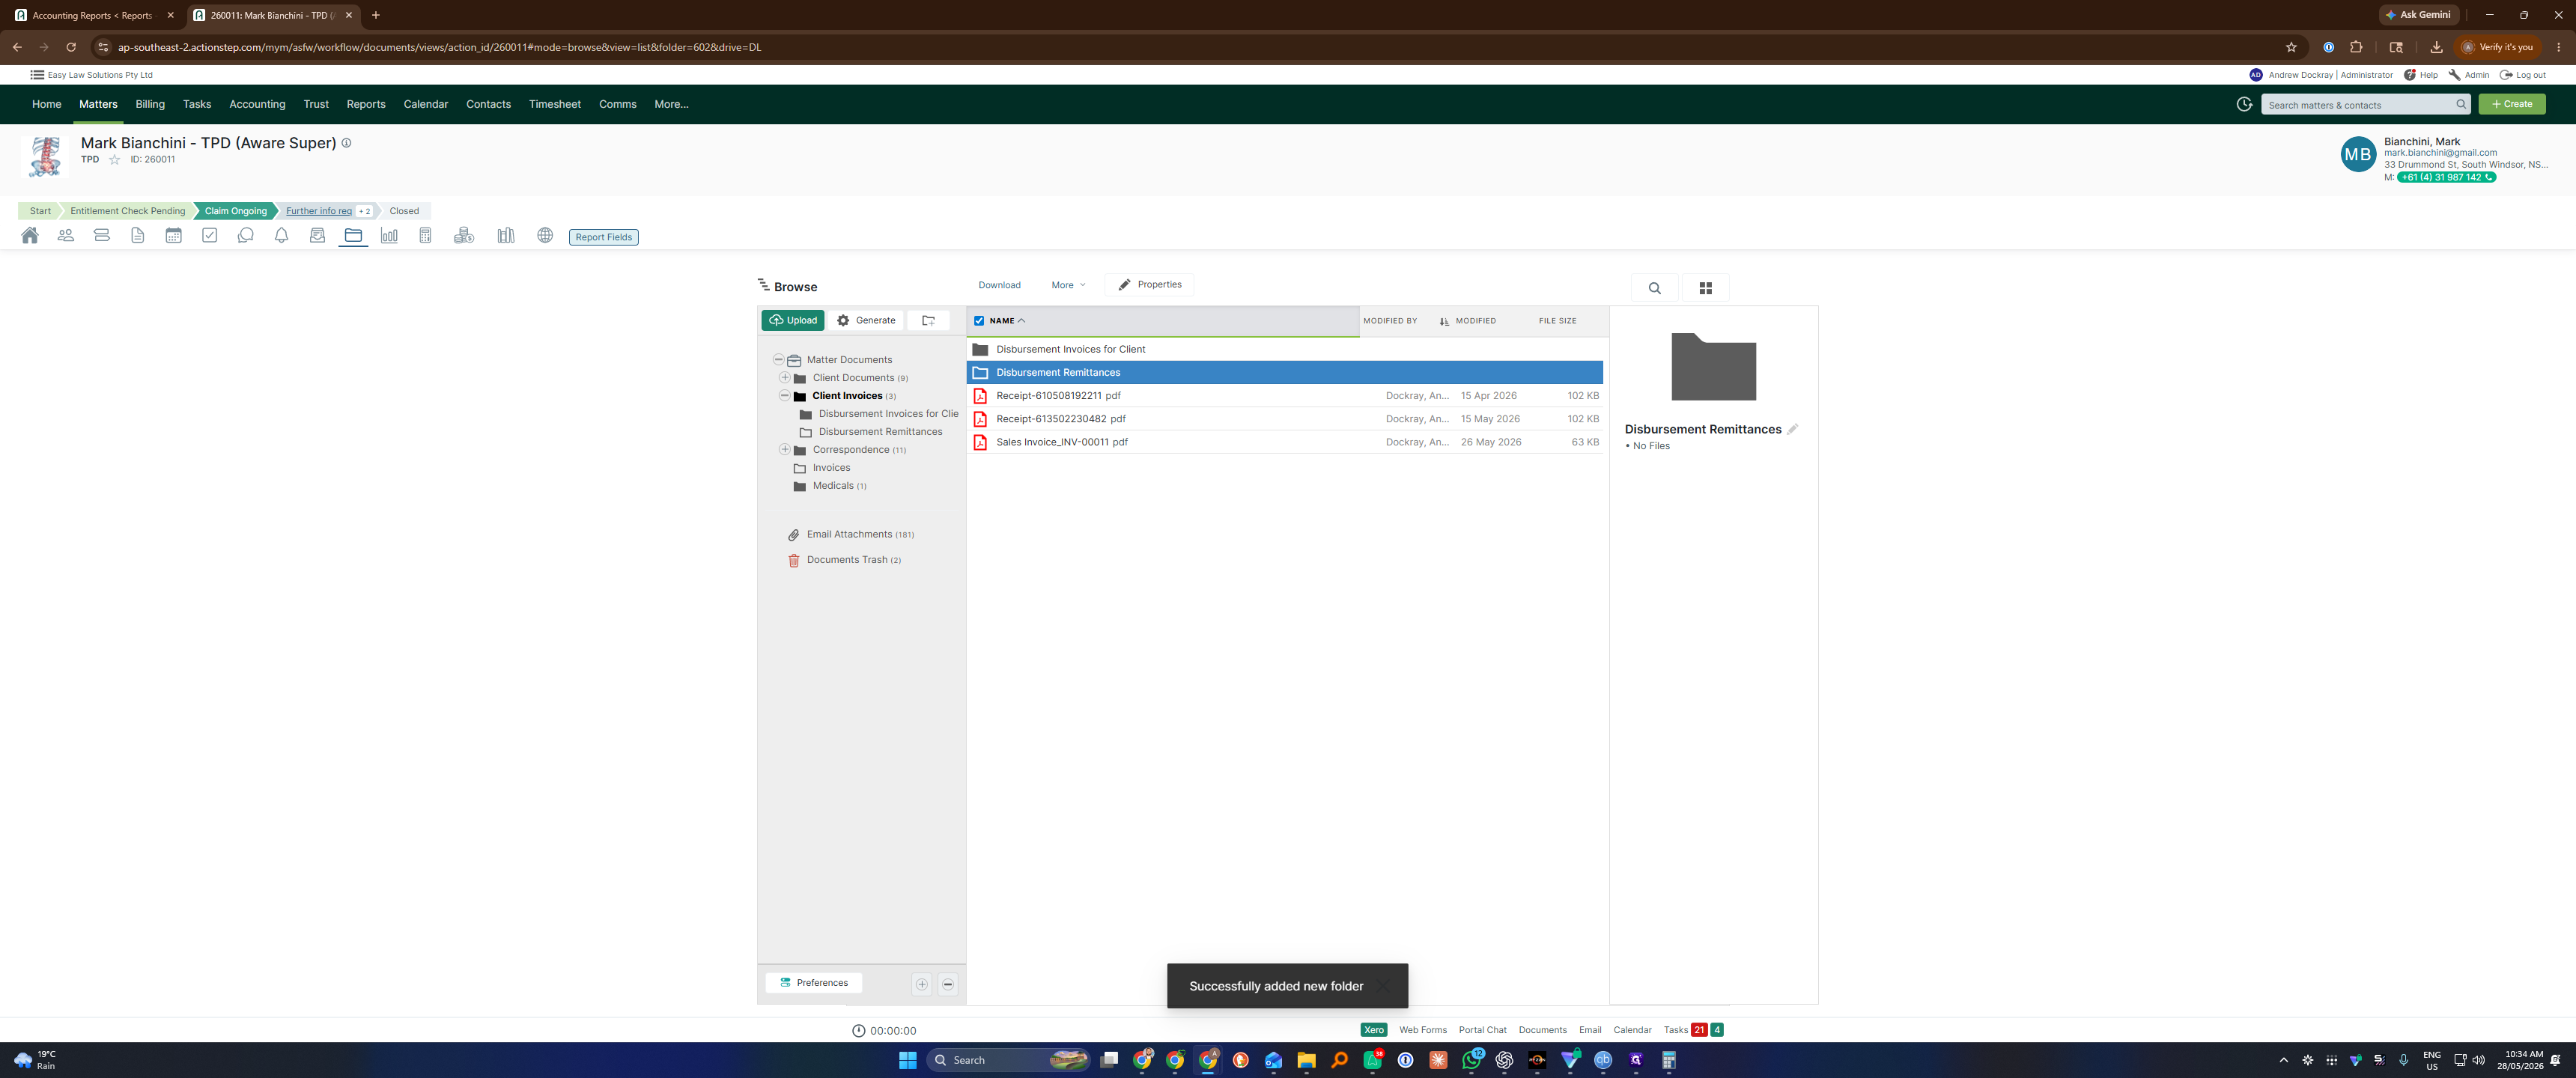Click the matter info icon beside title

click(x=347, y=143)
